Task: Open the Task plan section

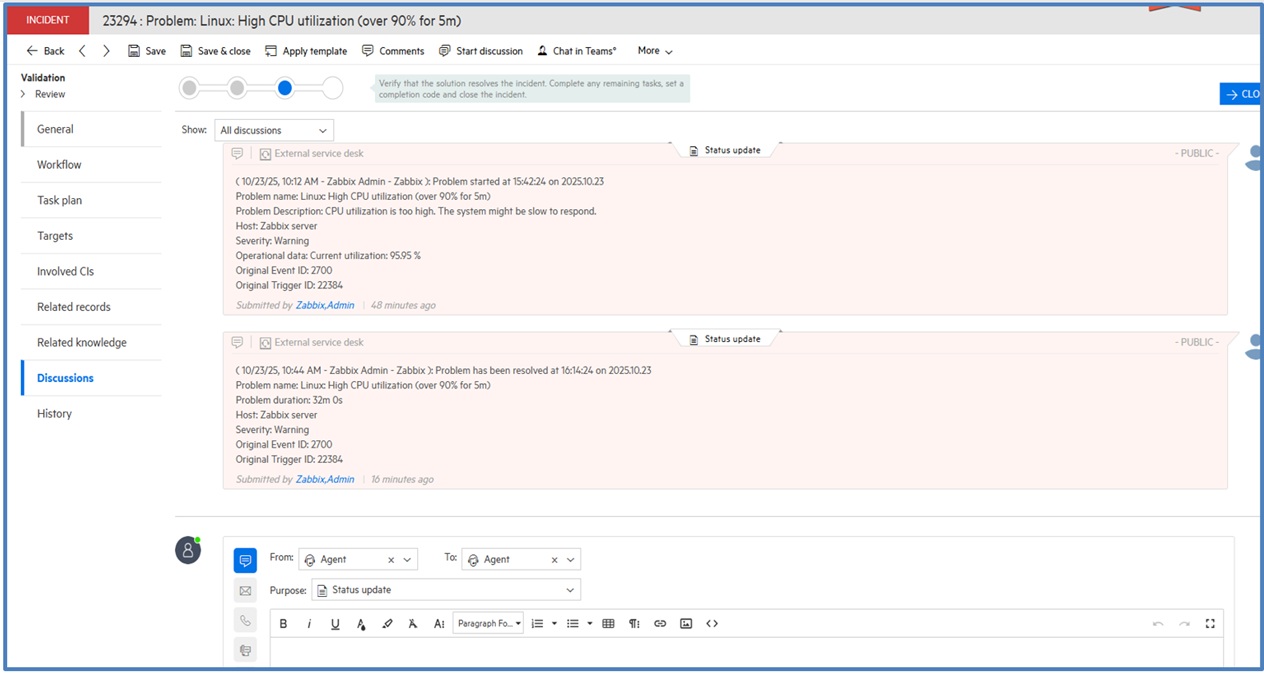Action: coord(91,200)
